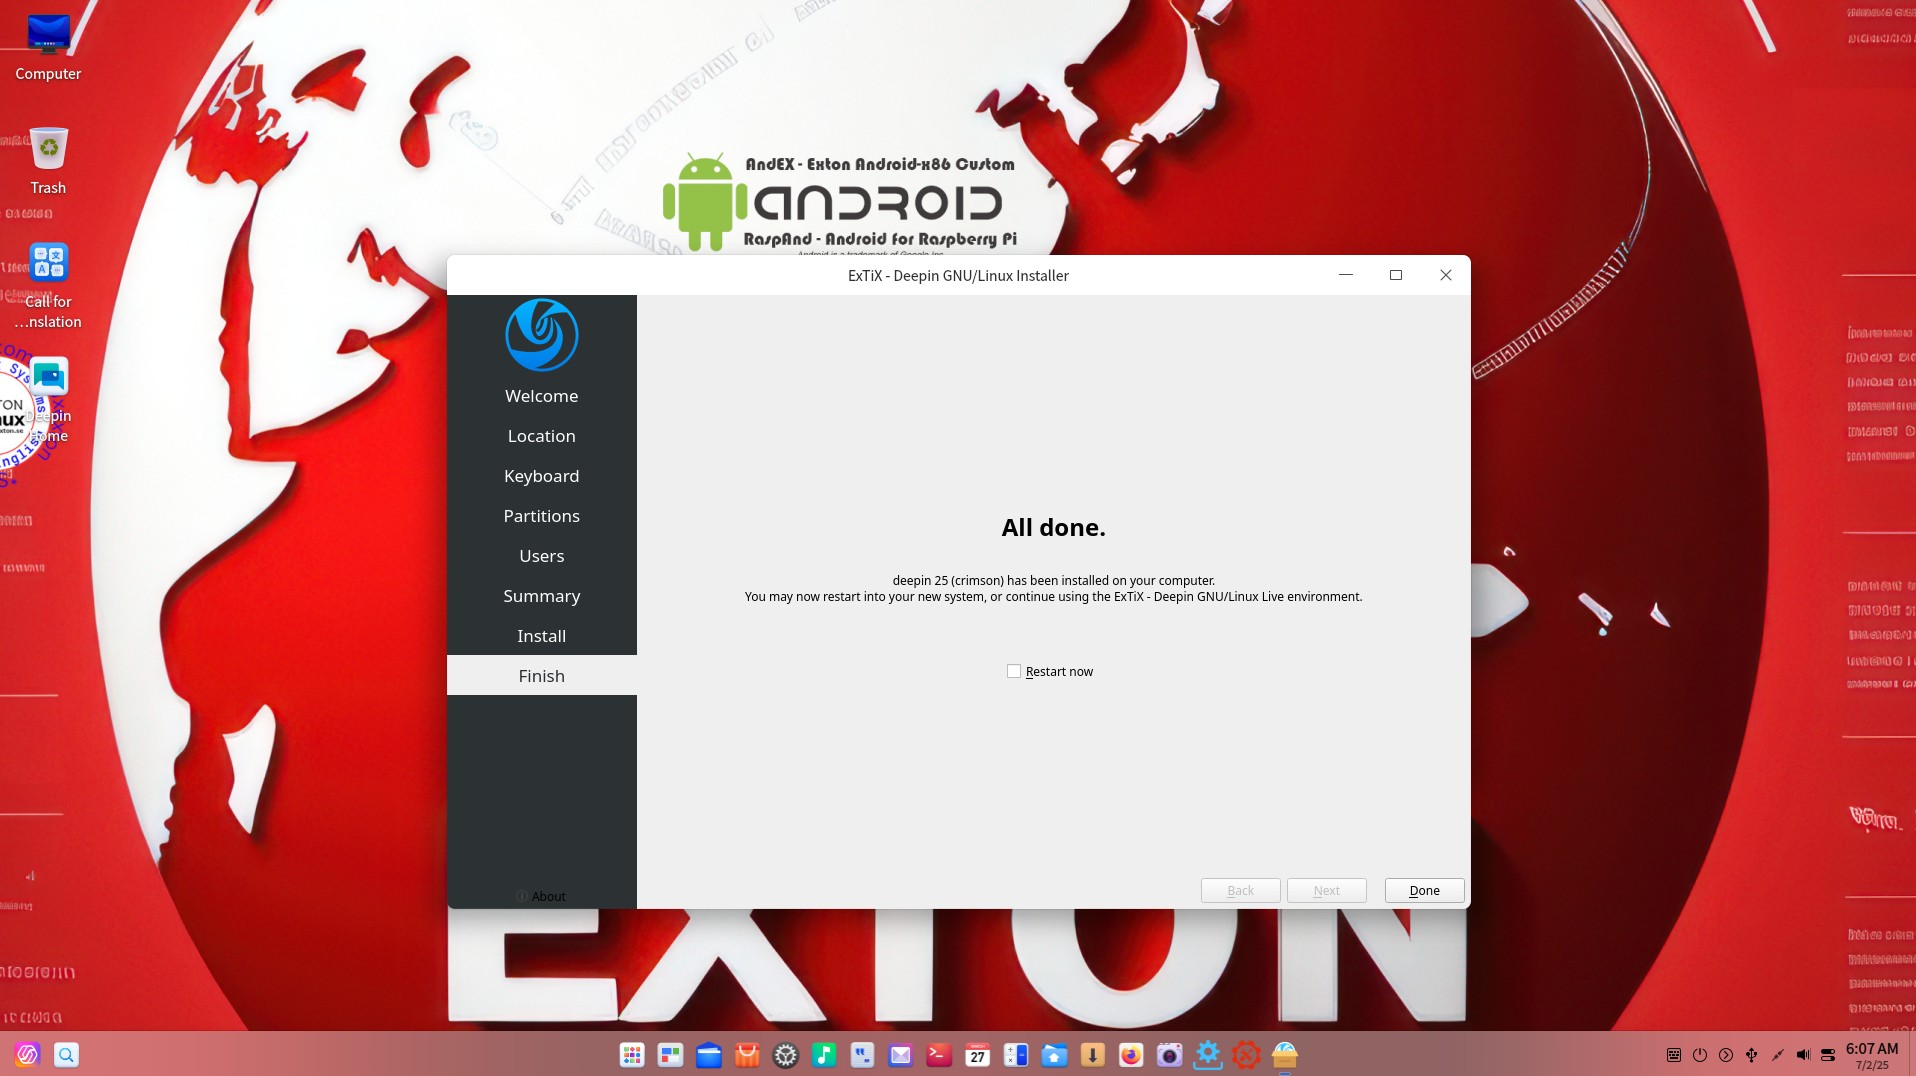The width and height of the screenshot is (1916, 1076).
Task: Minimize the ExTiX installer window
Action: [x=1346, y=275]
